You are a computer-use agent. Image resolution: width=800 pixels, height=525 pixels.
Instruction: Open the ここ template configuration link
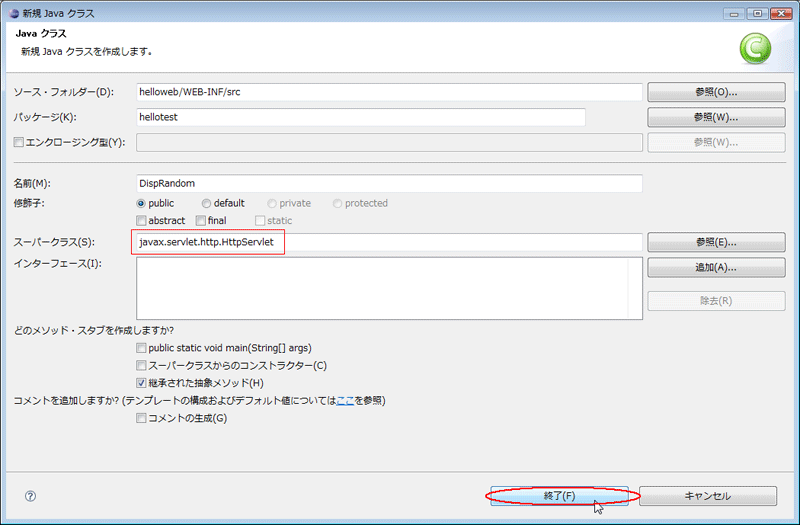[x=345, y=401]
